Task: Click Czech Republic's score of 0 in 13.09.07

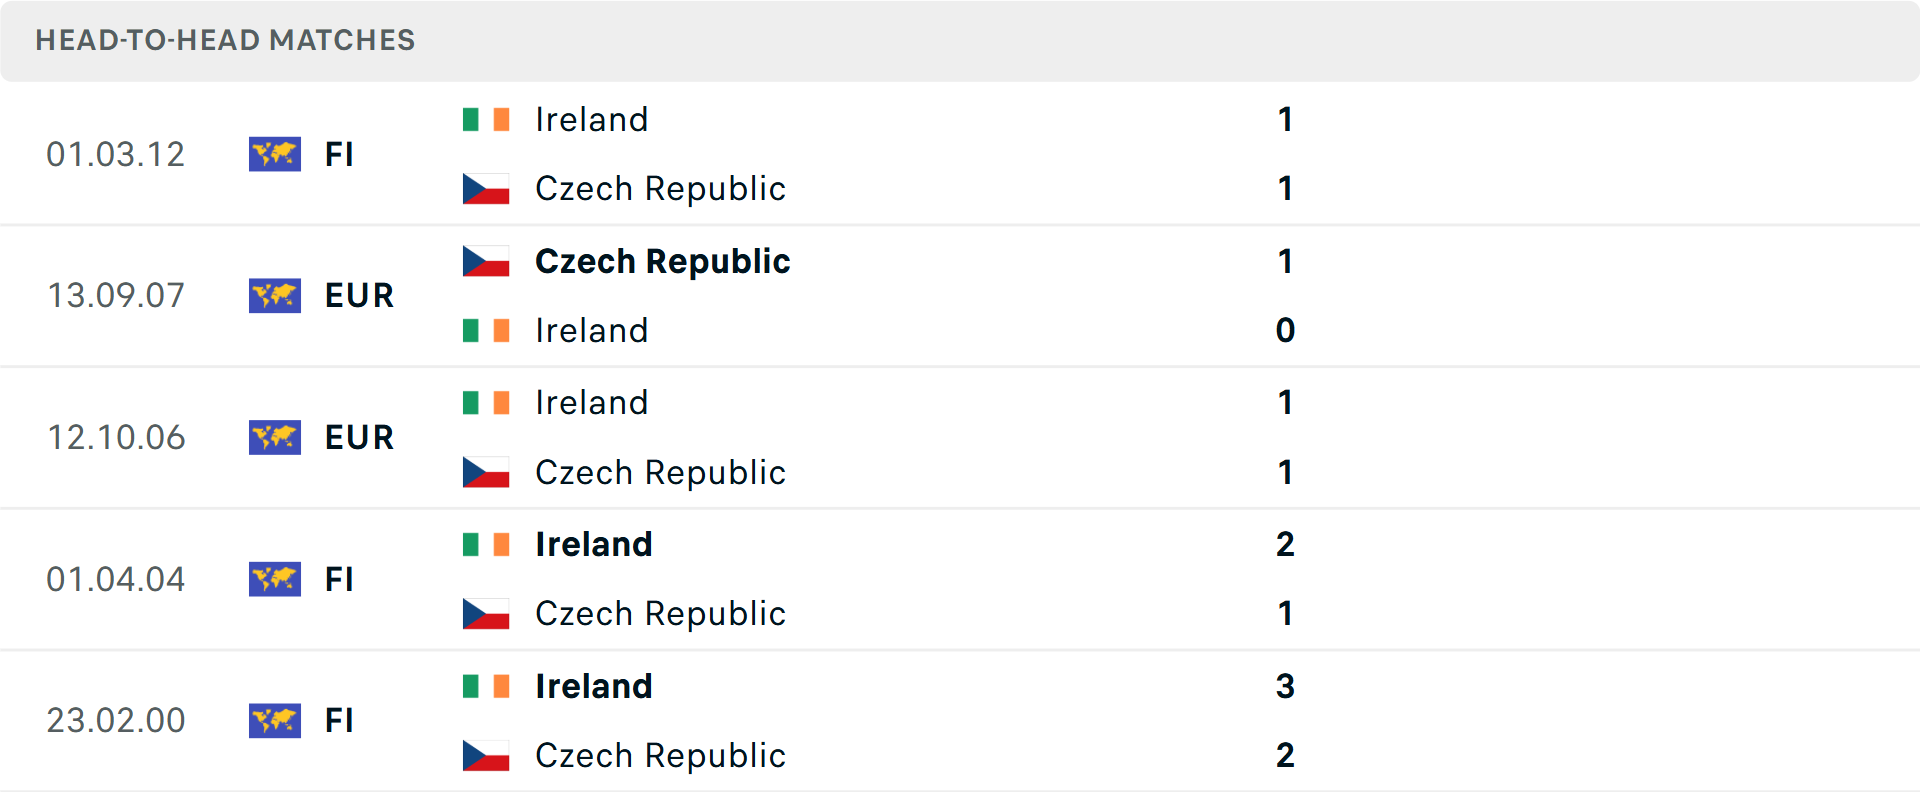Action: [1285, 330]
